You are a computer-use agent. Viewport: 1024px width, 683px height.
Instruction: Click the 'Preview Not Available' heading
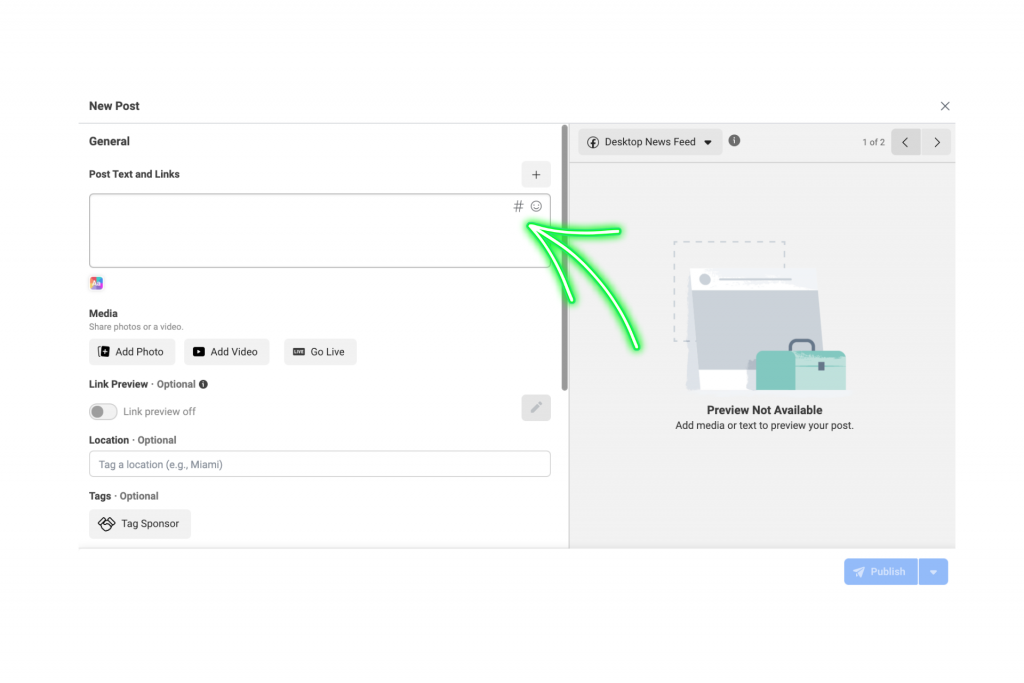pyautogui.click(x=764, y=410)
